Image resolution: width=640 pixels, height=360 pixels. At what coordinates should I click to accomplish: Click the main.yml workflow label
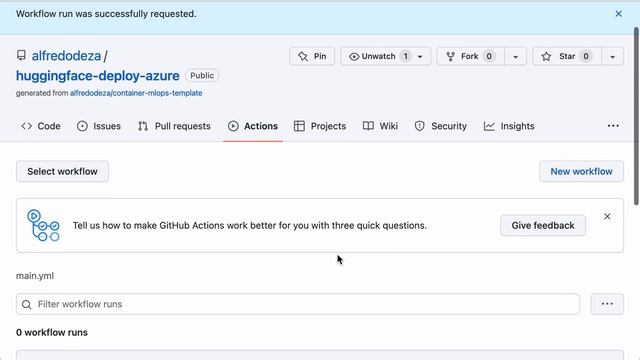[35, 276]
